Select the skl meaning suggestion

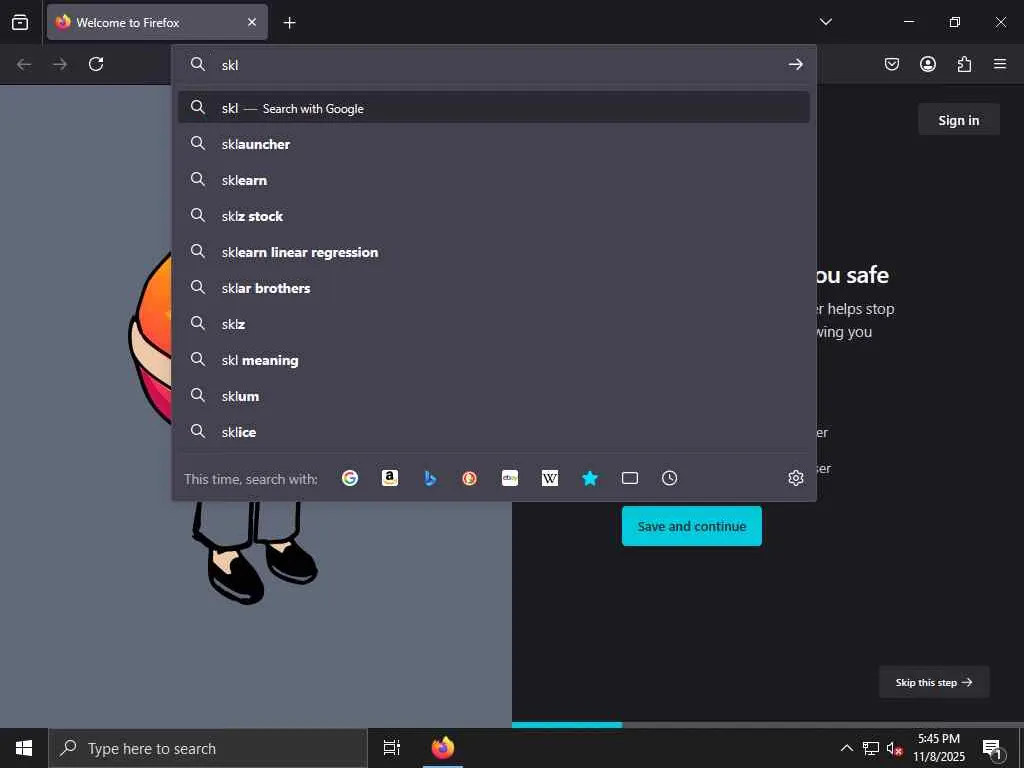[494, 360]
